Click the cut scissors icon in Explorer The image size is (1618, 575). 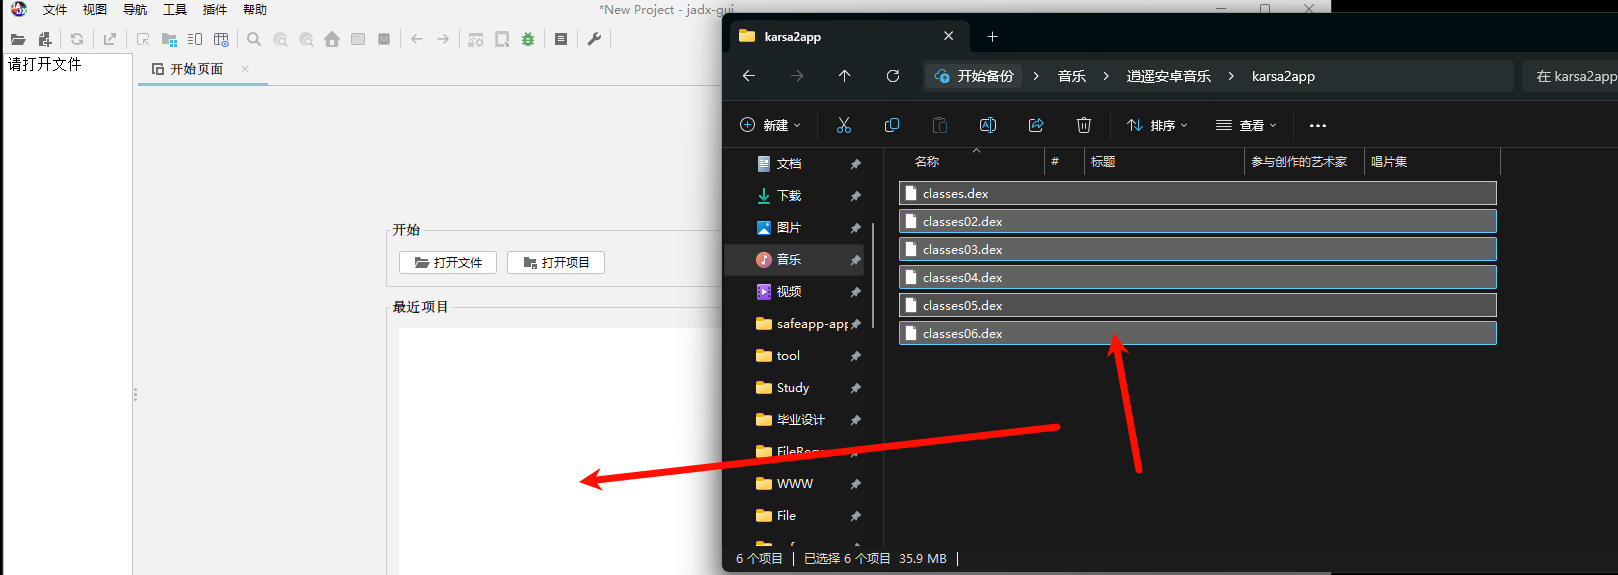844,125
